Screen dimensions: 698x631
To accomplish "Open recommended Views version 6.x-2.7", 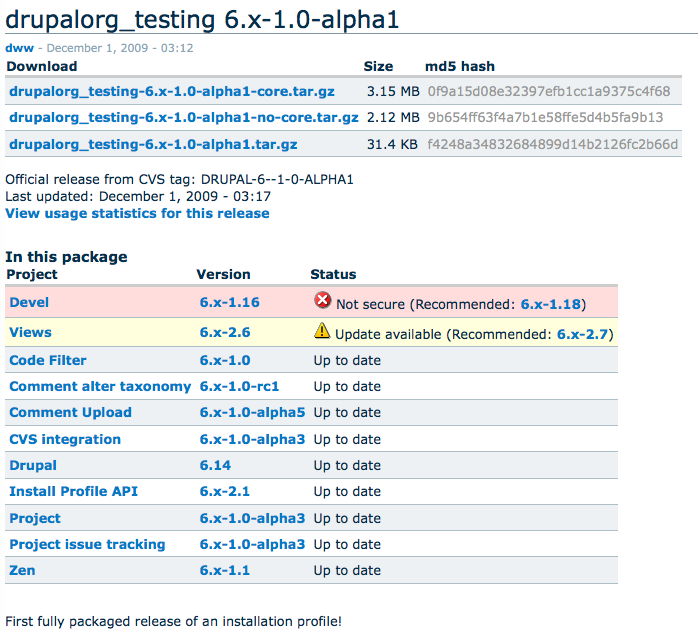I will [583, 334].
